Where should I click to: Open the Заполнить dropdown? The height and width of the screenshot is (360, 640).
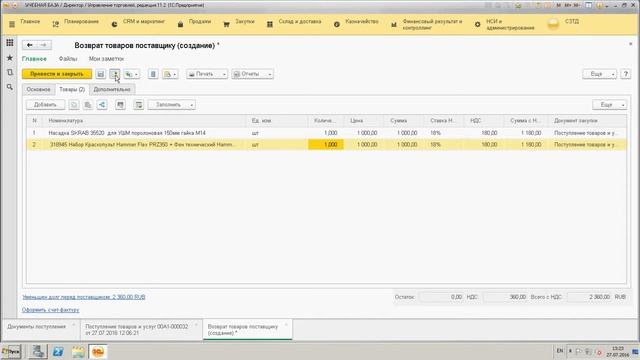click(171, 105)
